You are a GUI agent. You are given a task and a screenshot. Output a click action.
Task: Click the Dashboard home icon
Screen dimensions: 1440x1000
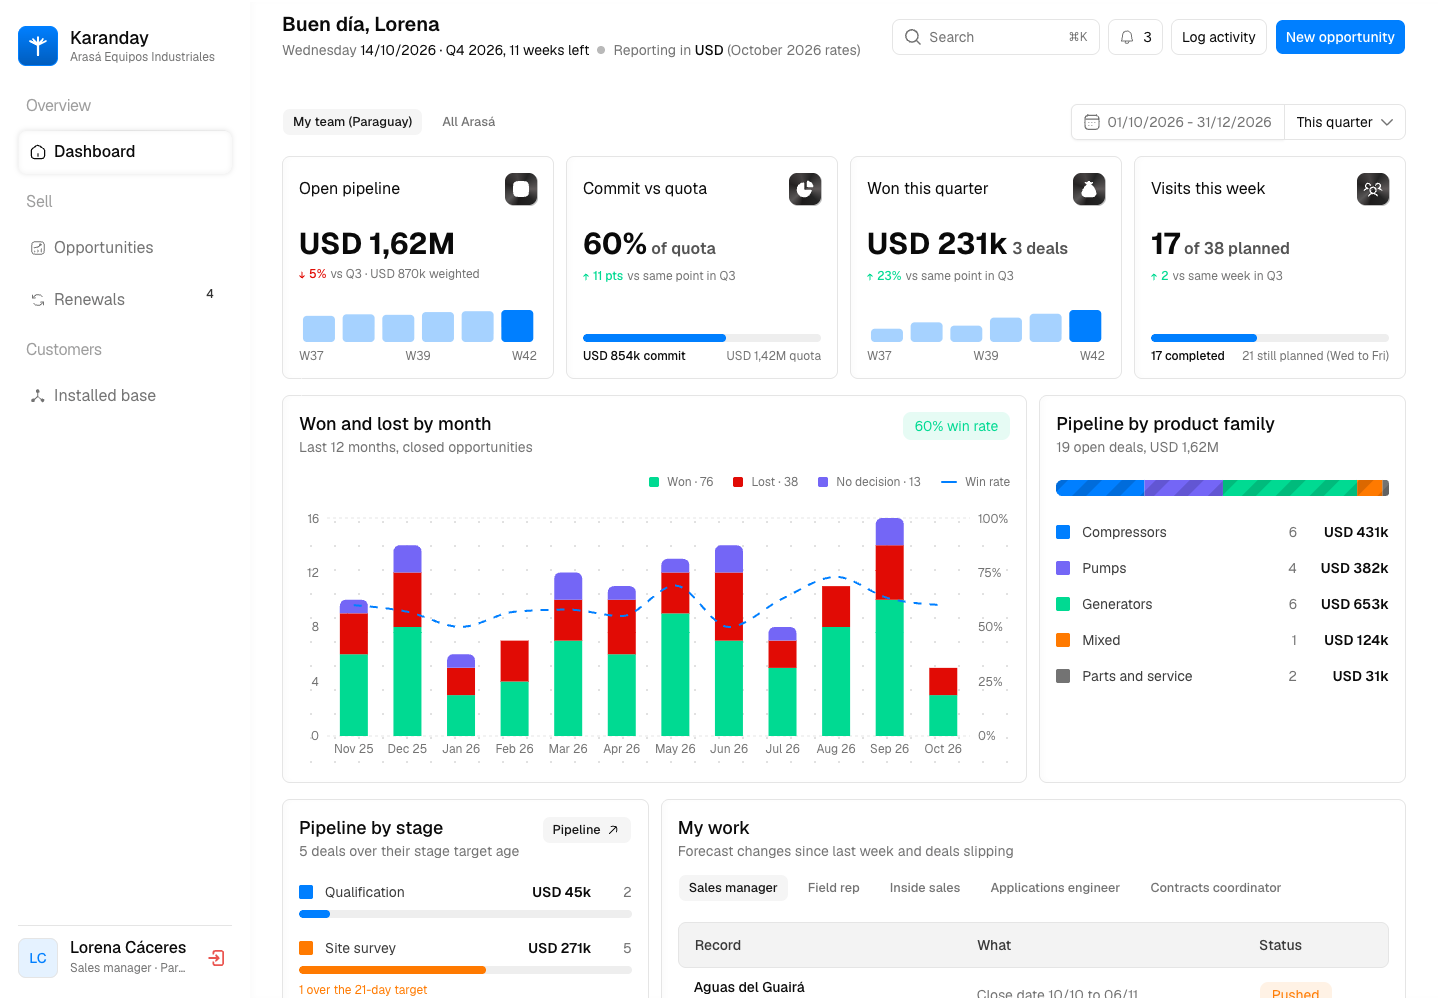point(38,152)
